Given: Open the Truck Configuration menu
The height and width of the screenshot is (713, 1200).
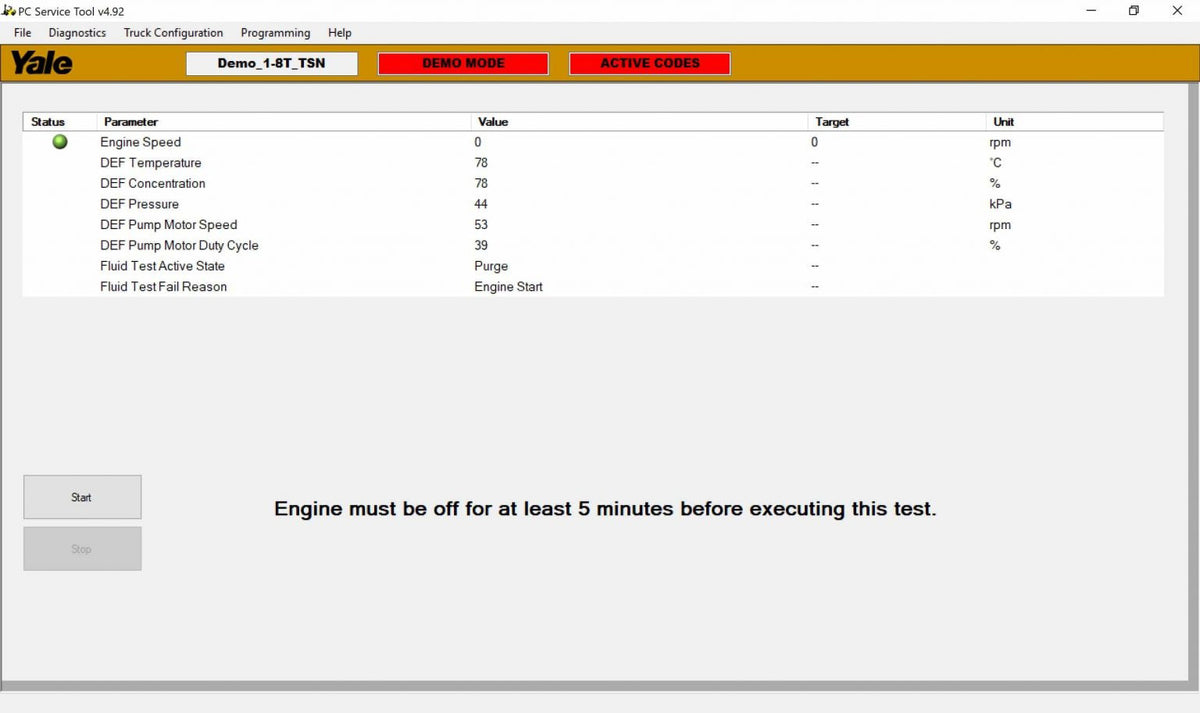Looking at the screenshot, I should click(x=173, y=32).
